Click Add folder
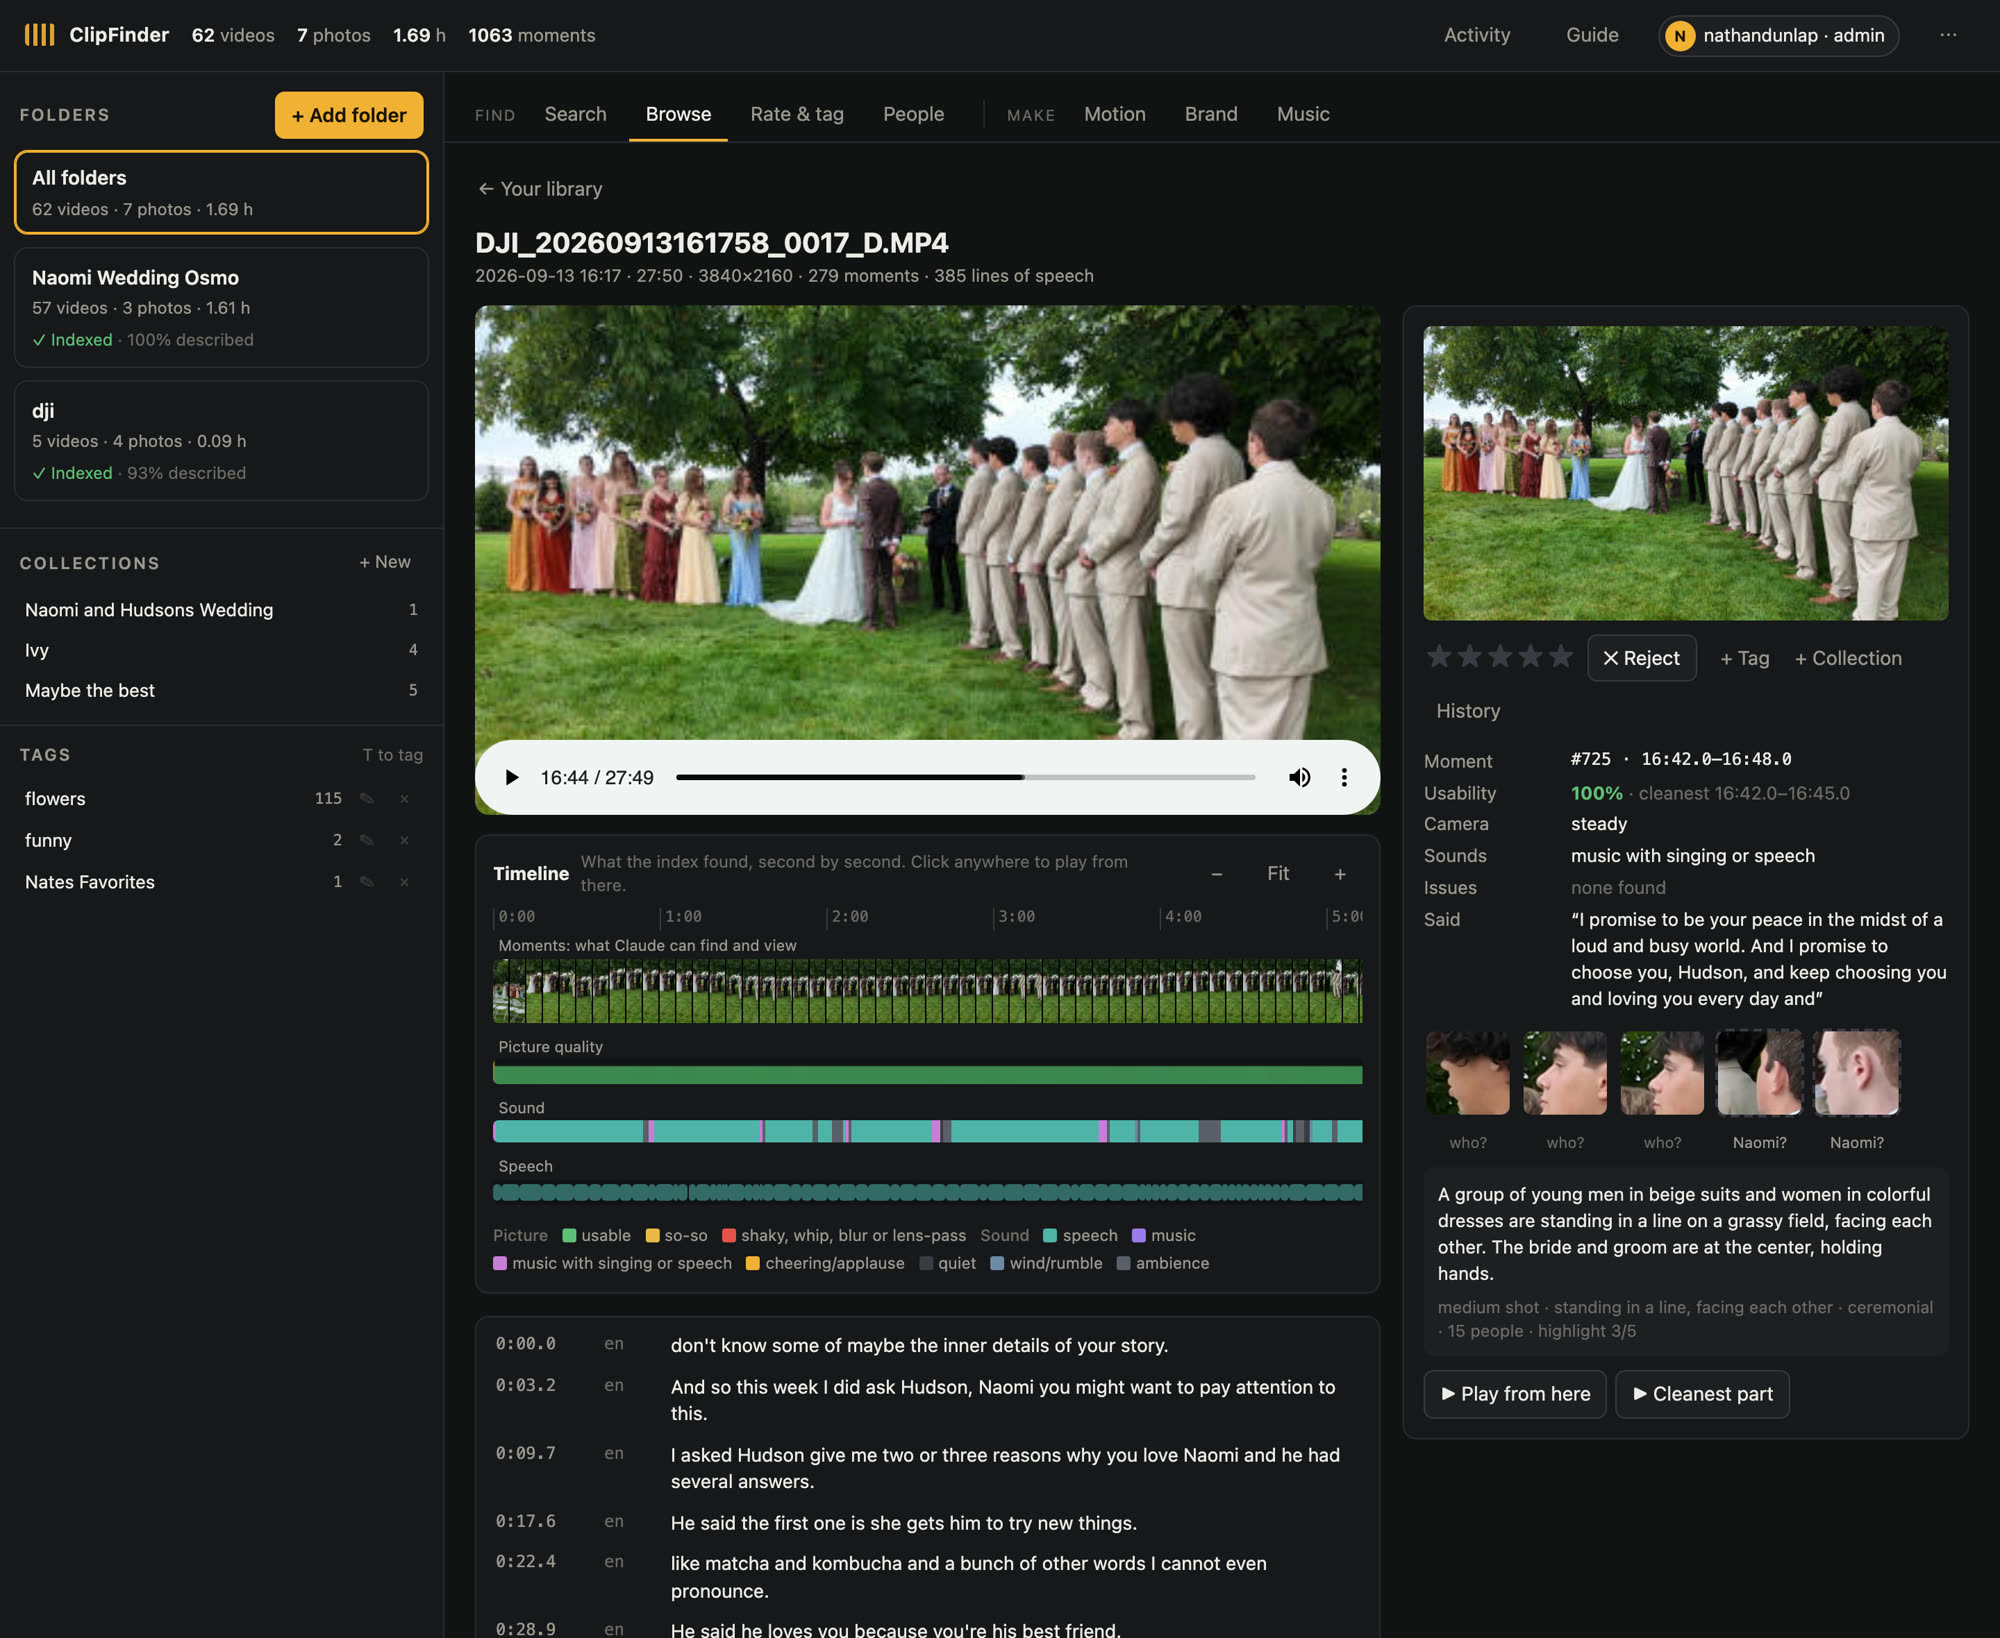The height and width of the screenshot is (1638, 2000). 349,115
